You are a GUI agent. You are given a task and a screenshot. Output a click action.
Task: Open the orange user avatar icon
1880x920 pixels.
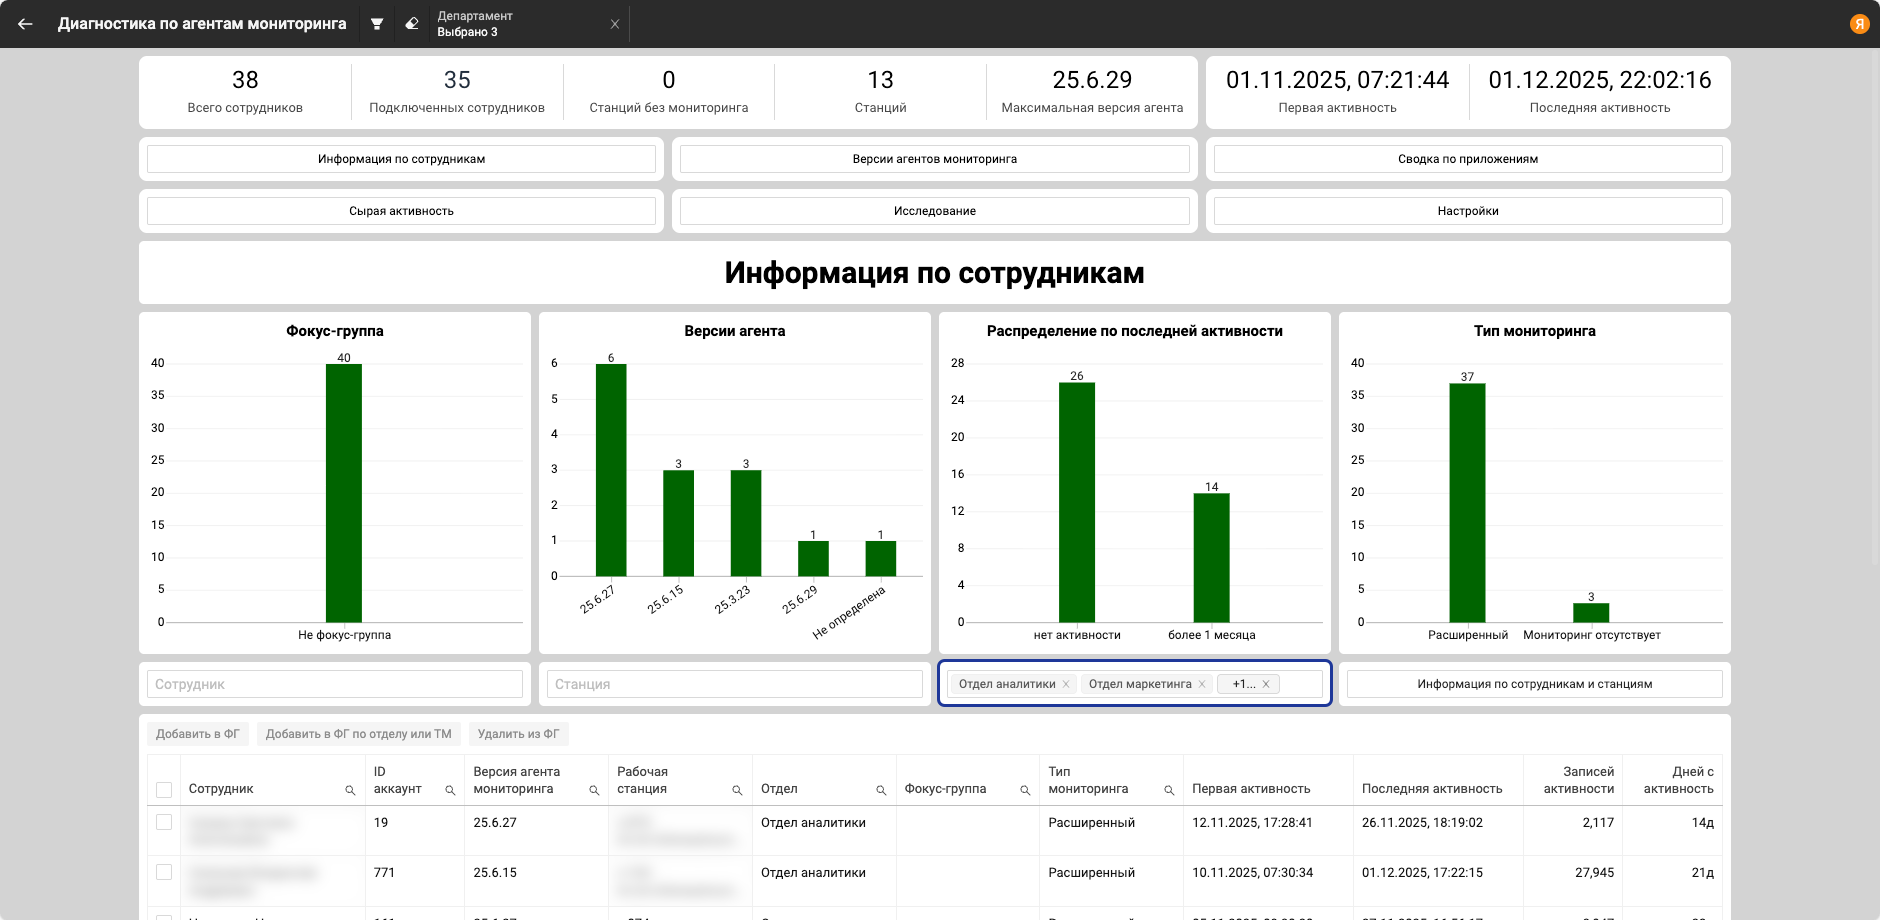pyautogui.click(x=1859, y=24)
